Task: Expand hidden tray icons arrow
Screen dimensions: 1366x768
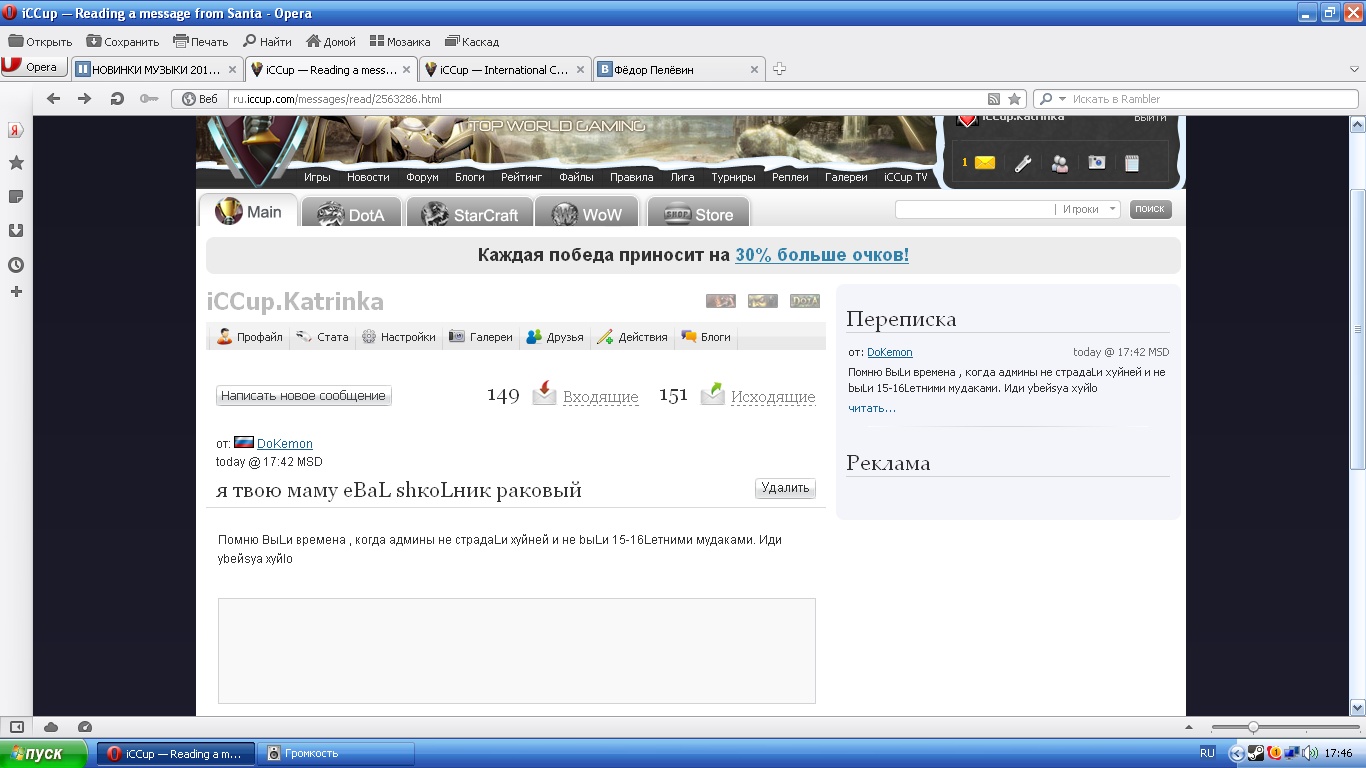Action: tap(1237, 753)
